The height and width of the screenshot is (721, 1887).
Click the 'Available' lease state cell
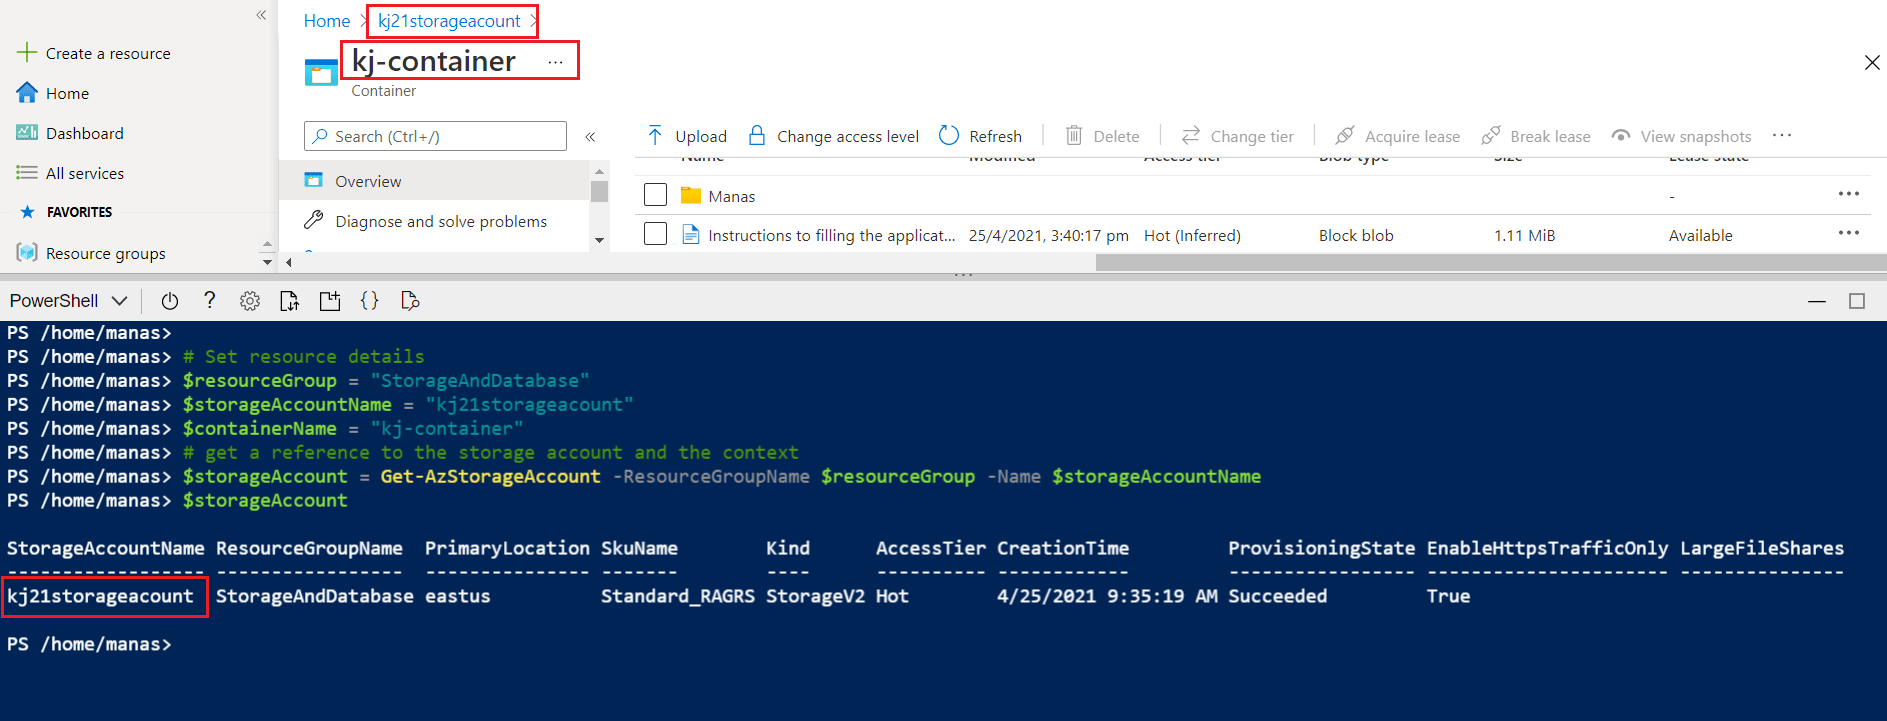click(x=1700, y=235)
